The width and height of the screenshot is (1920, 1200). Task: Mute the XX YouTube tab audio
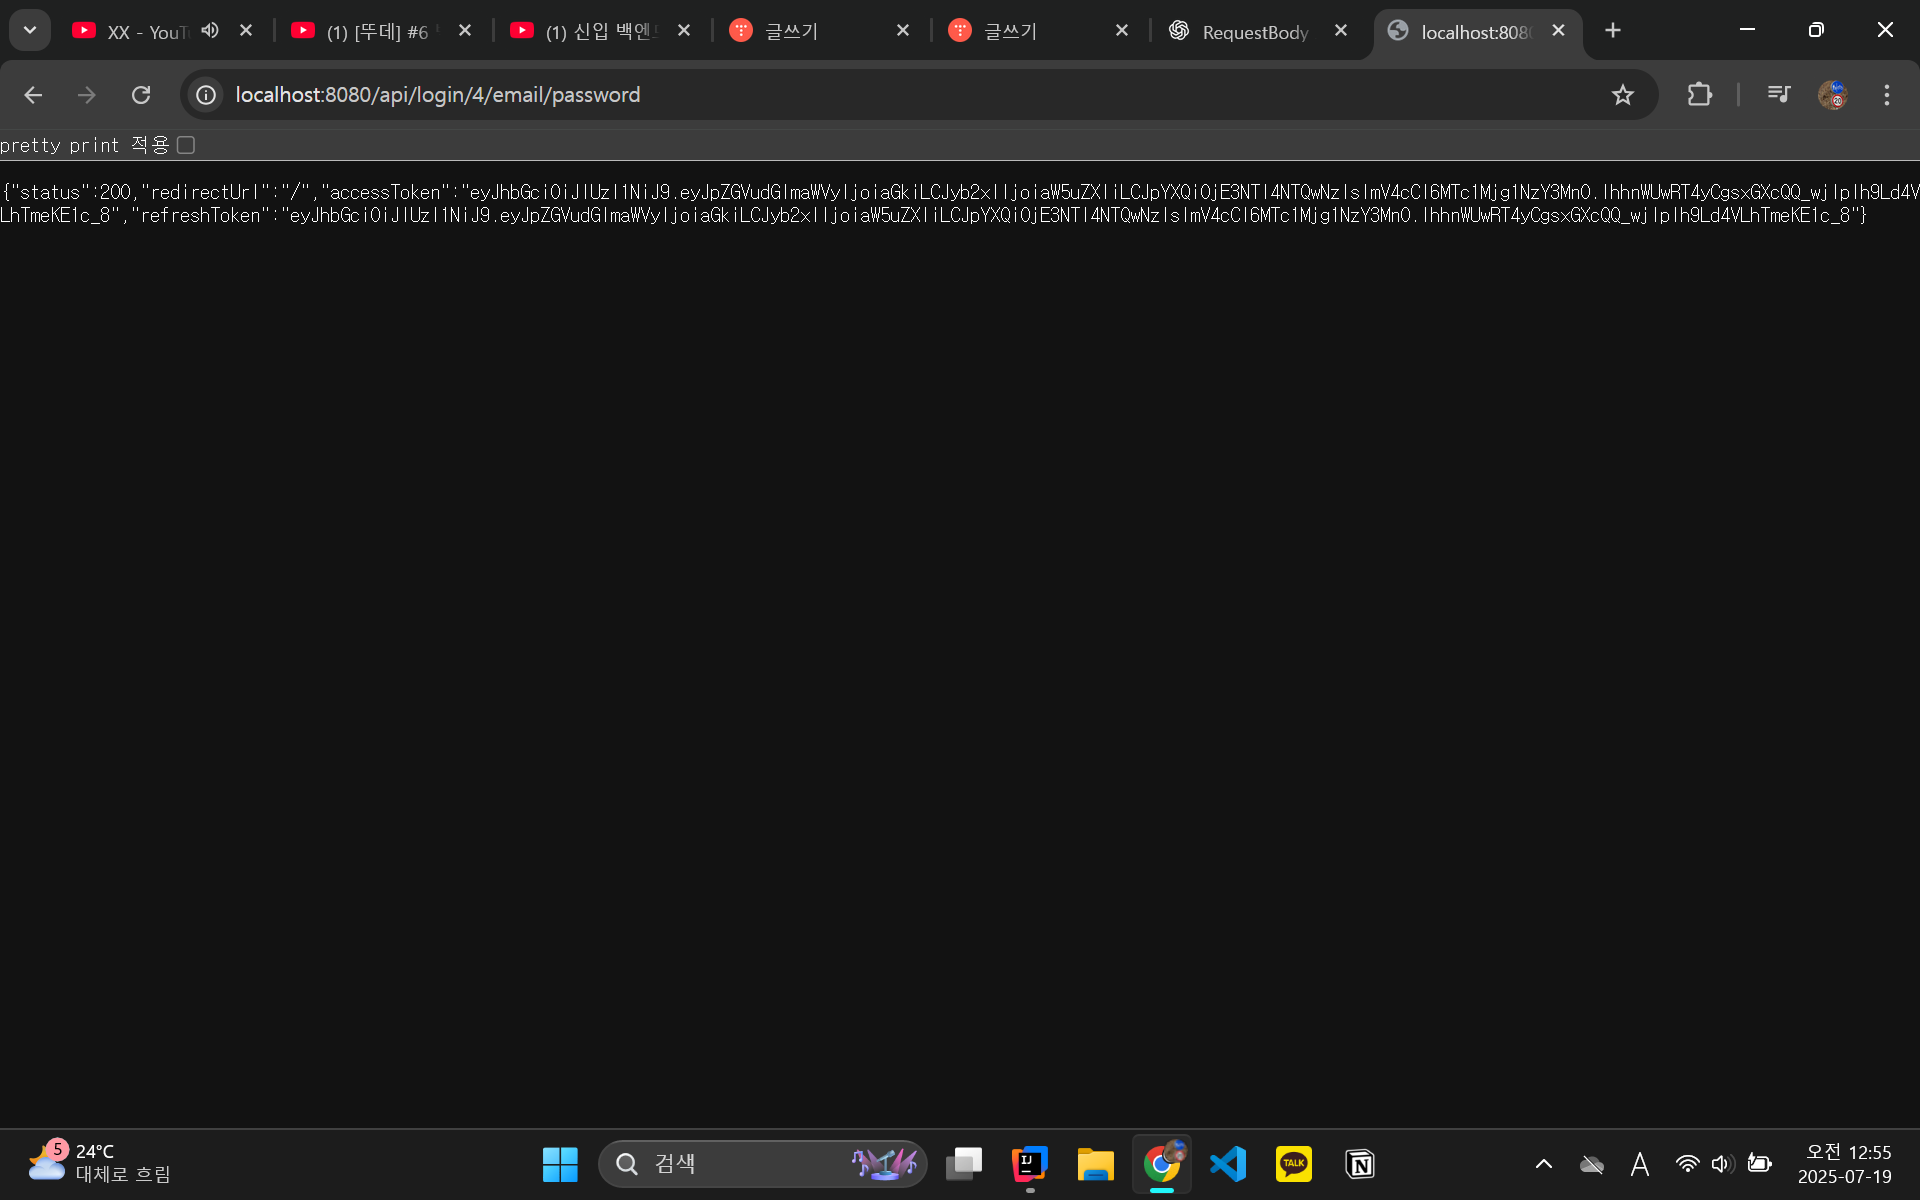click(210, 31)
